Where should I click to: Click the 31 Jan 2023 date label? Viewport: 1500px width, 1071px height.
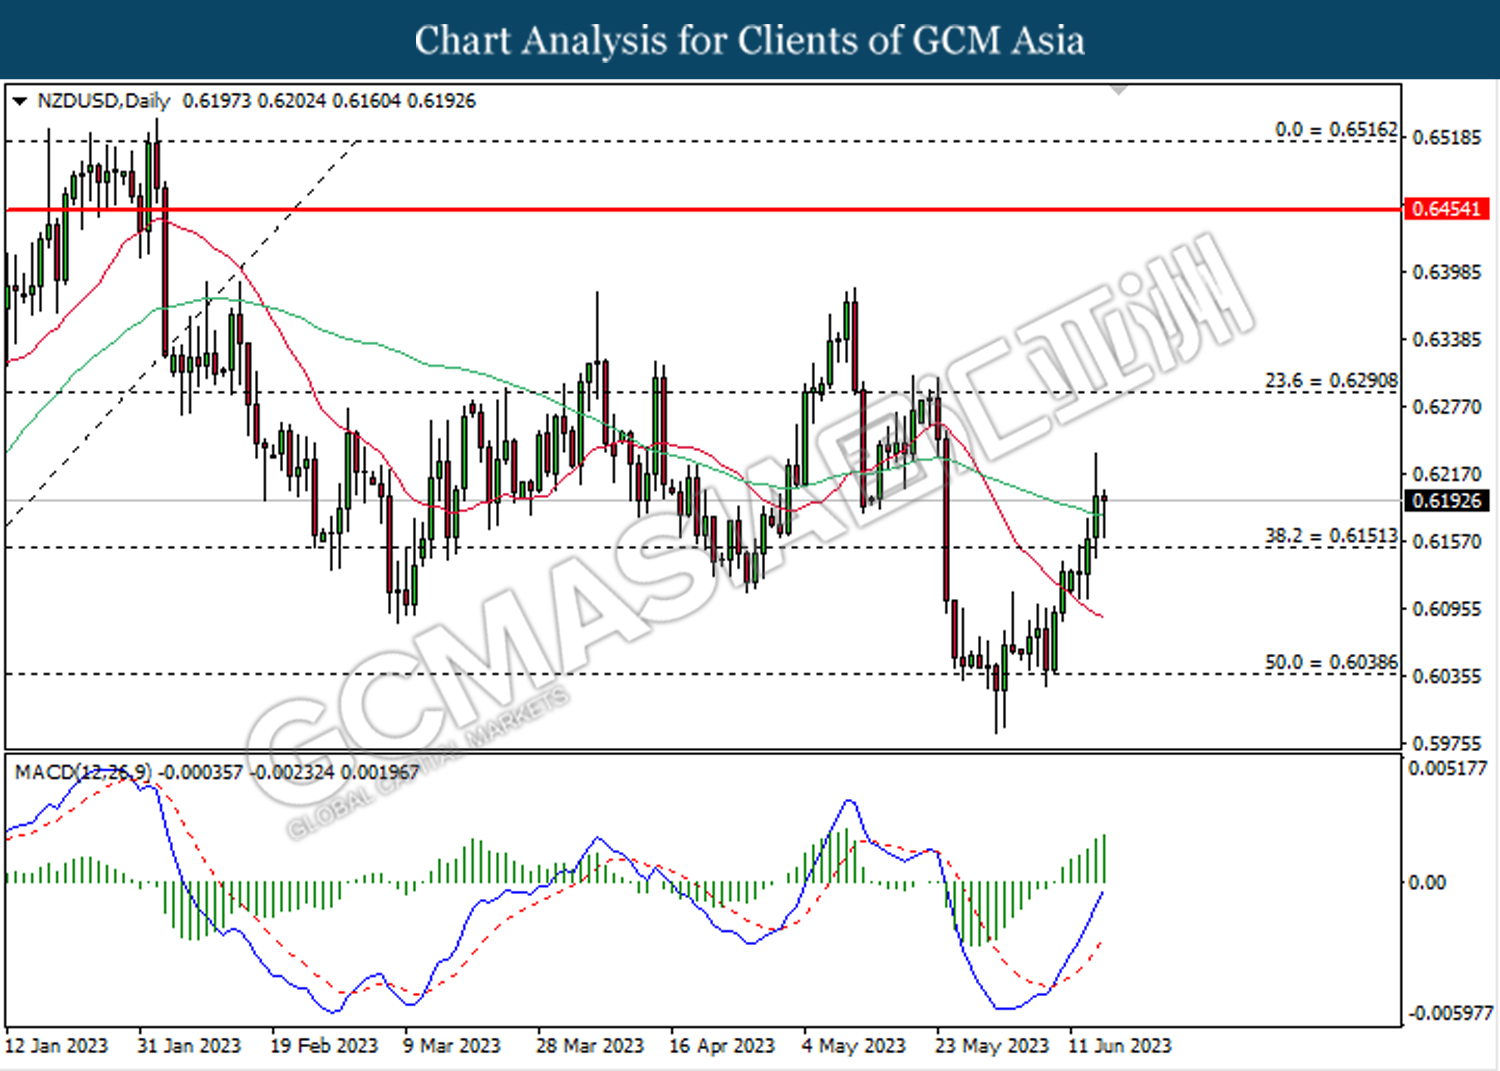pyautogui.click(x=189, y=1046)
